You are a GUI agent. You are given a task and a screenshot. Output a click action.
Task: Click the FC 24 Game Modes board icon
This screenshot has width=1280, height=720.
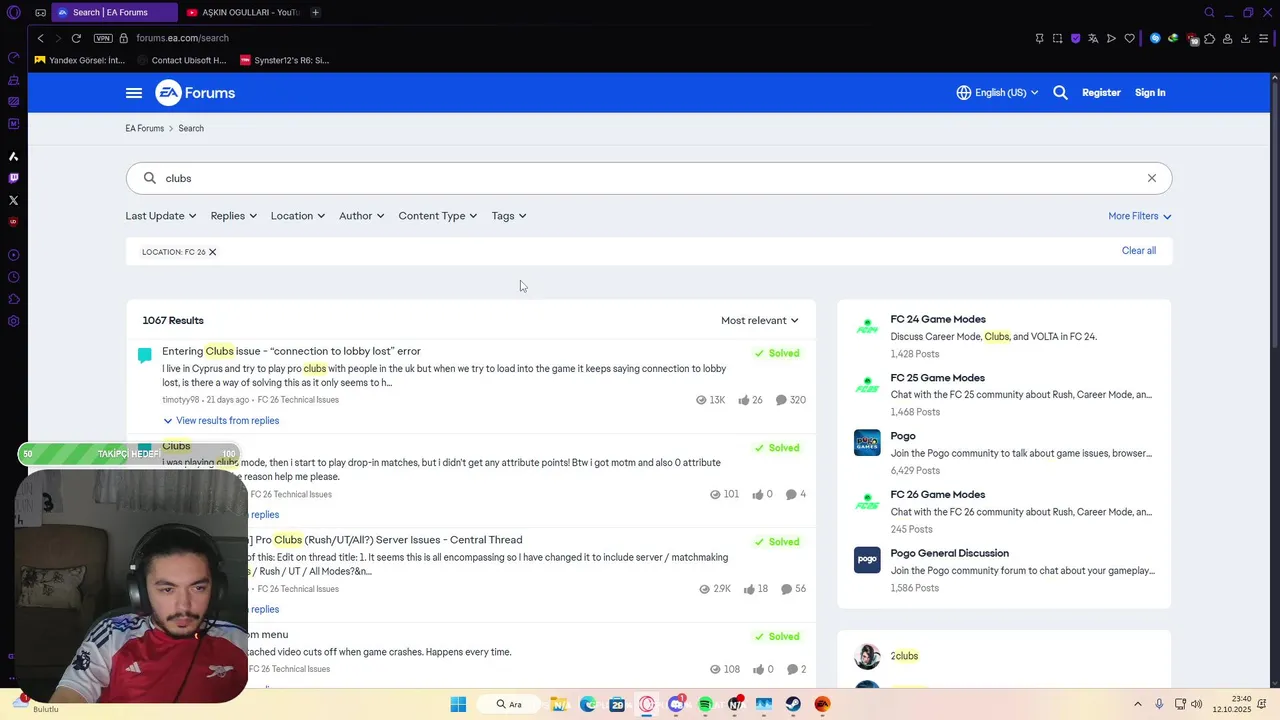click(x=867, y=327)
